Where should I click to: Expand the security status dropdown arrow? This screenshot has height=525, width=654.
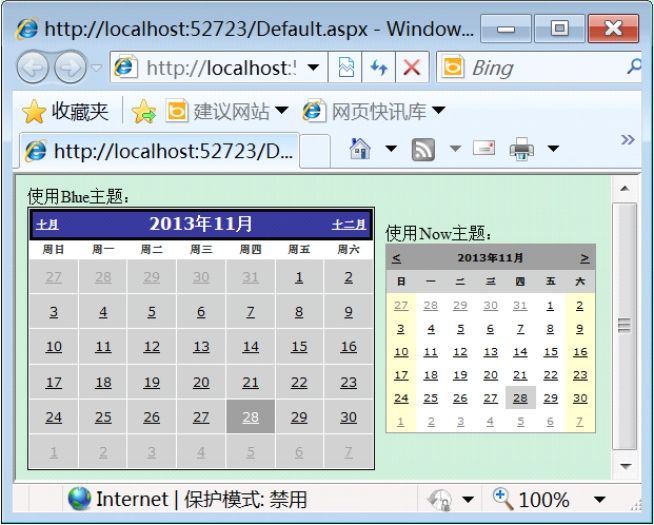[x=468, y=499]
